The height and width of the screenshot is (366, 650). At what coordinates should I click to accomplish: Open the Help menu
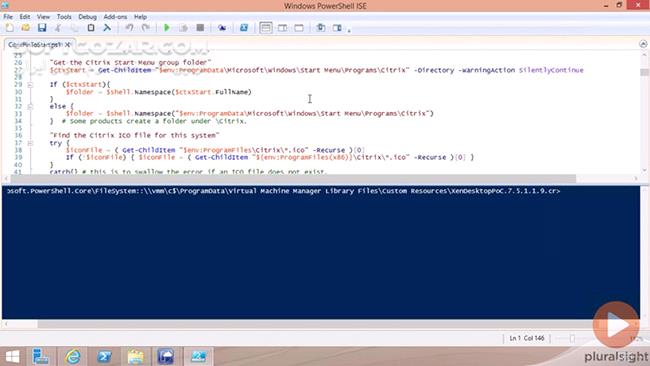coord(141,17)
